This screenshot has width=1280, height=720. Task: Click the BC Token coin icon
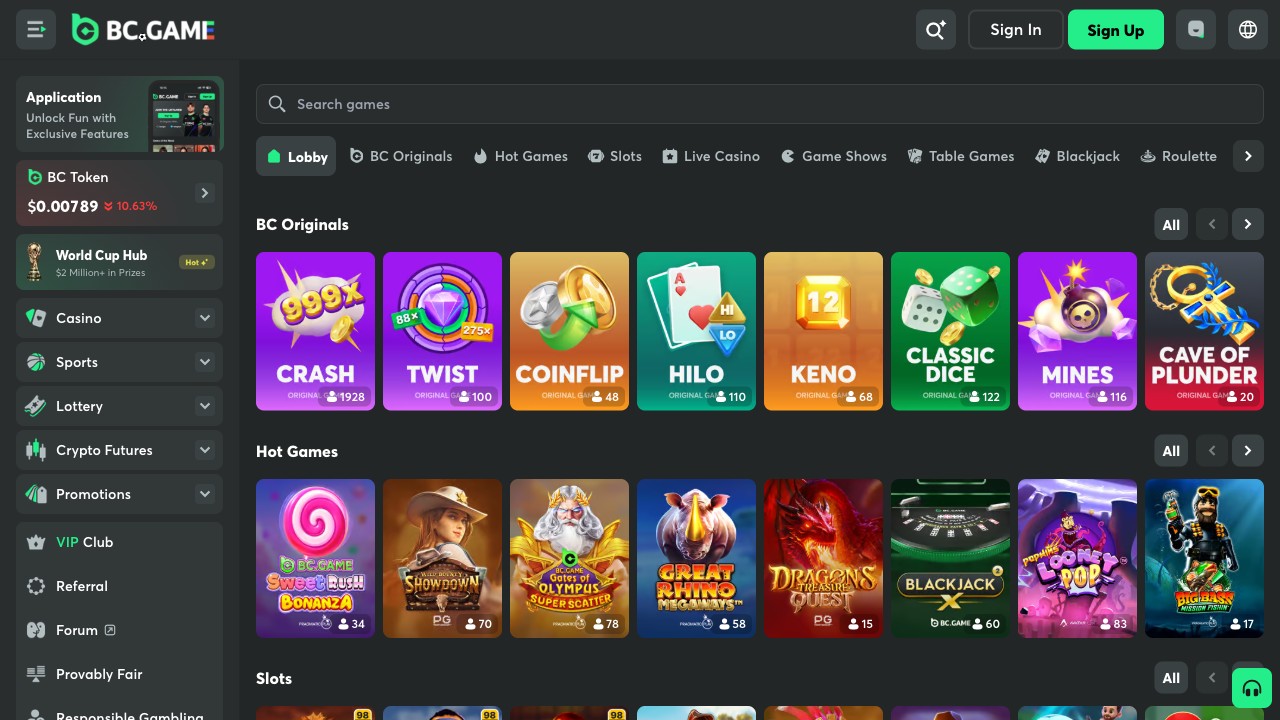[x=35, y=177]
